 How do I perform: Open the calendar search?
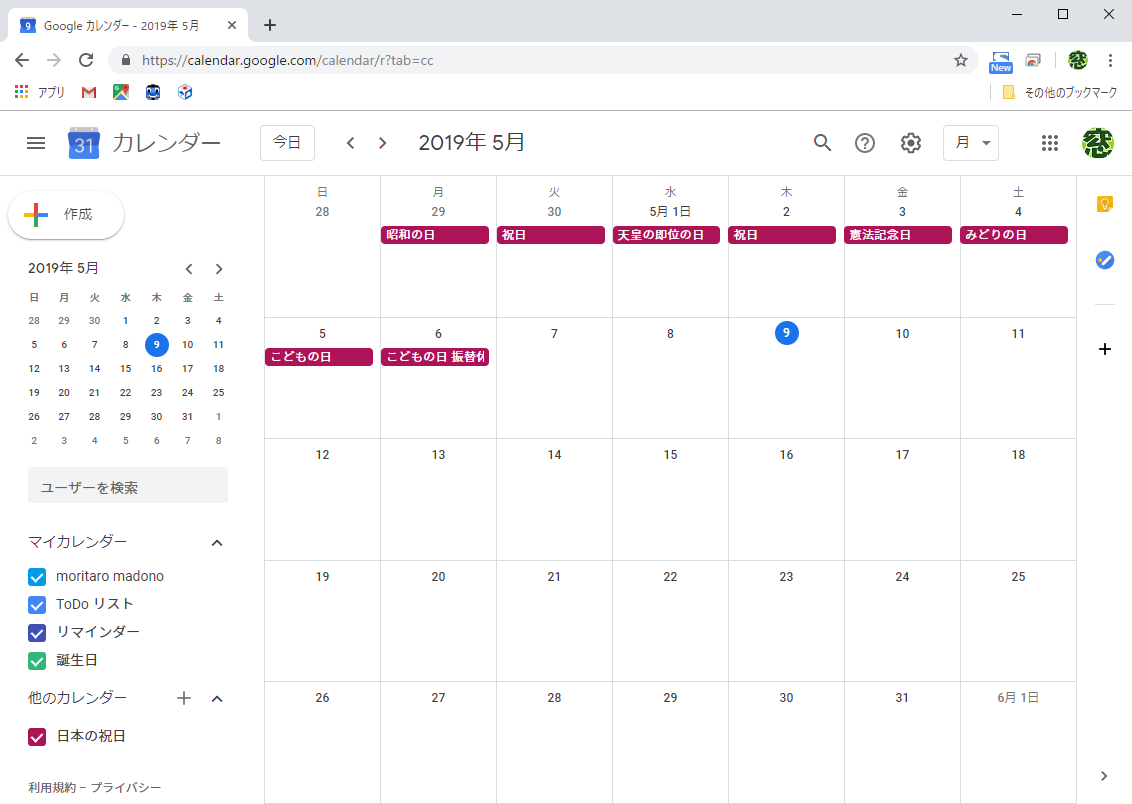click(822, 143)
